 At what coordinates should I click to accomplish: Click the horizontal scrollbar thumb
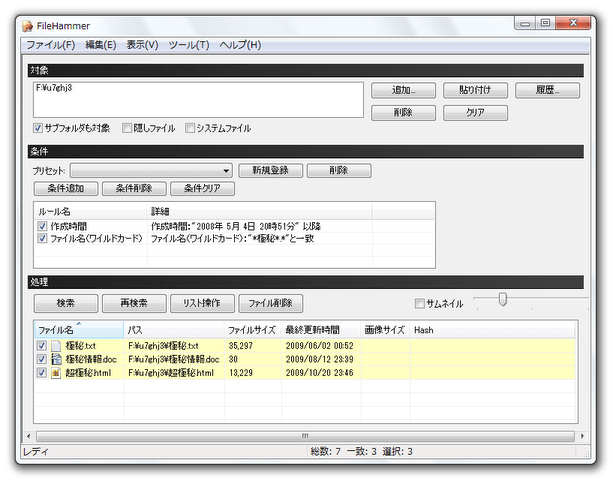pyautogui.click(x=305, y=436)
